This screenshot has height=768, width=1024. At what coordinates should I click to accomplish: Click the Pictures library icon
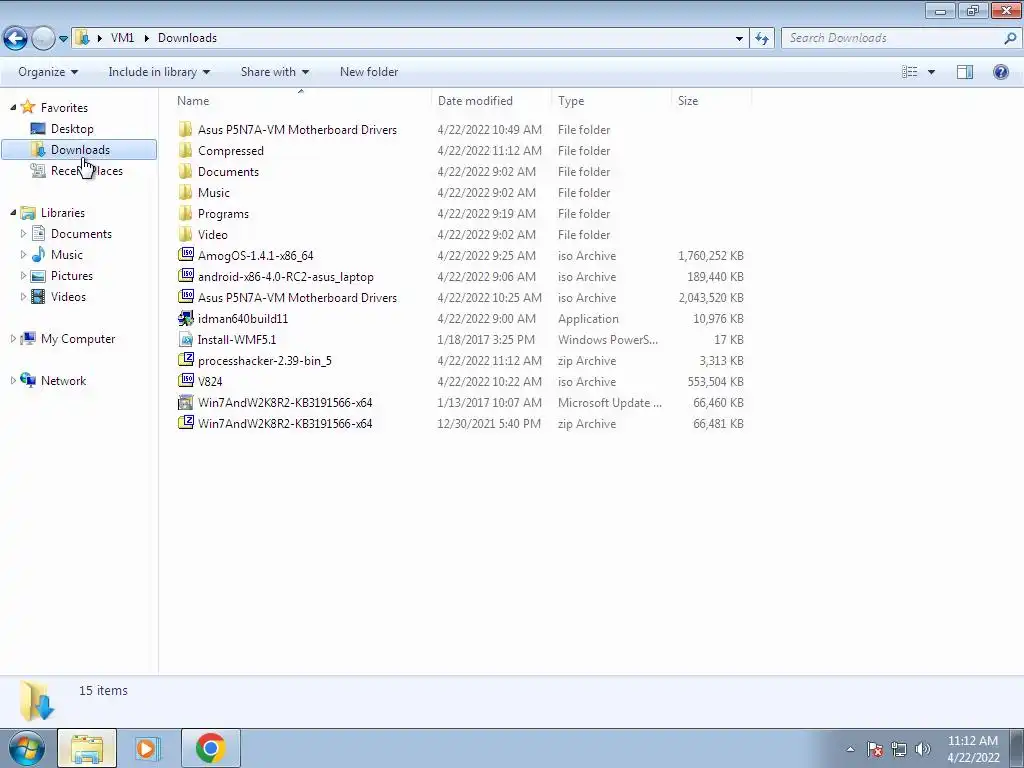[39, 276]
